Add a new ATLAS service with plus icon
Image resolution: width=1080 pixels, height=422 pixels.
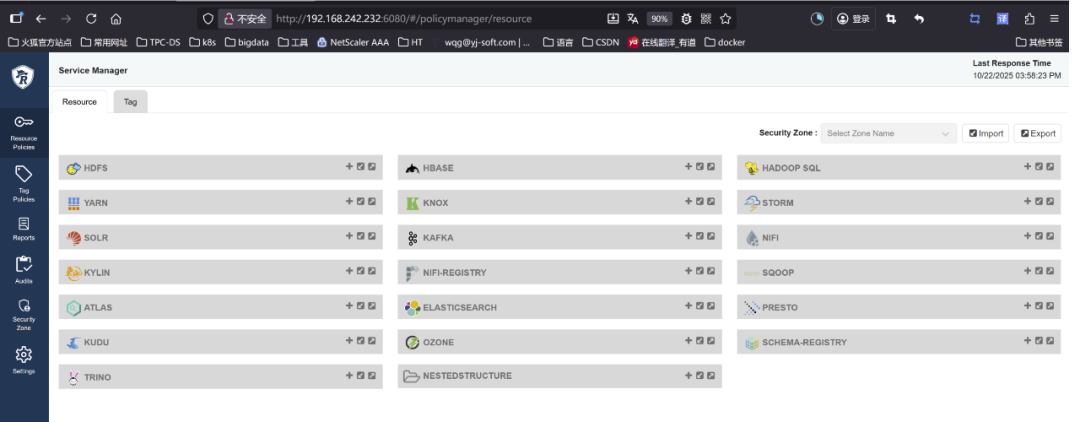(349, 306)
